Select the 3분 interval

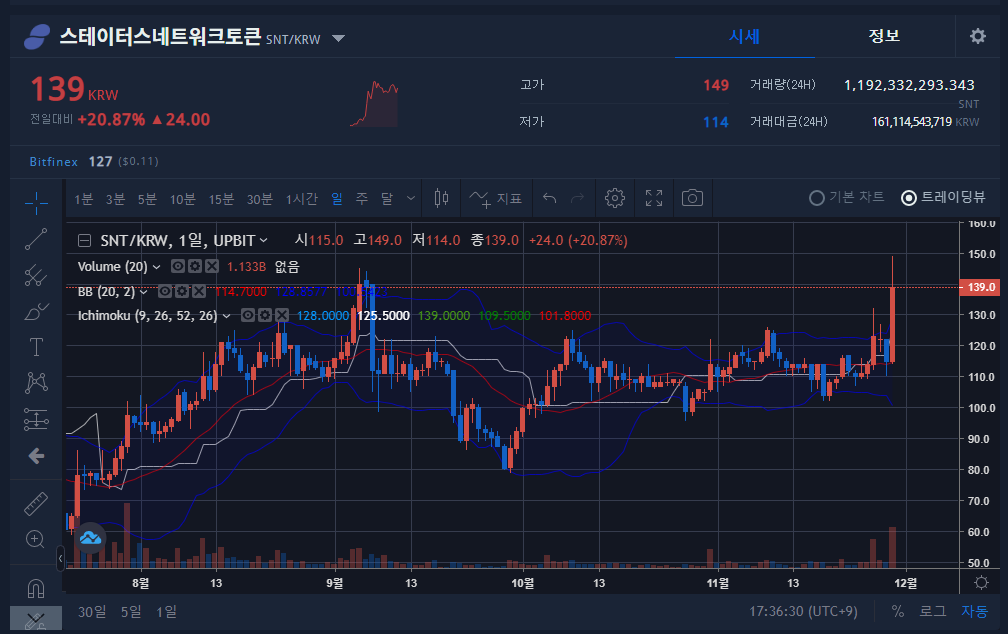(115, 199)
